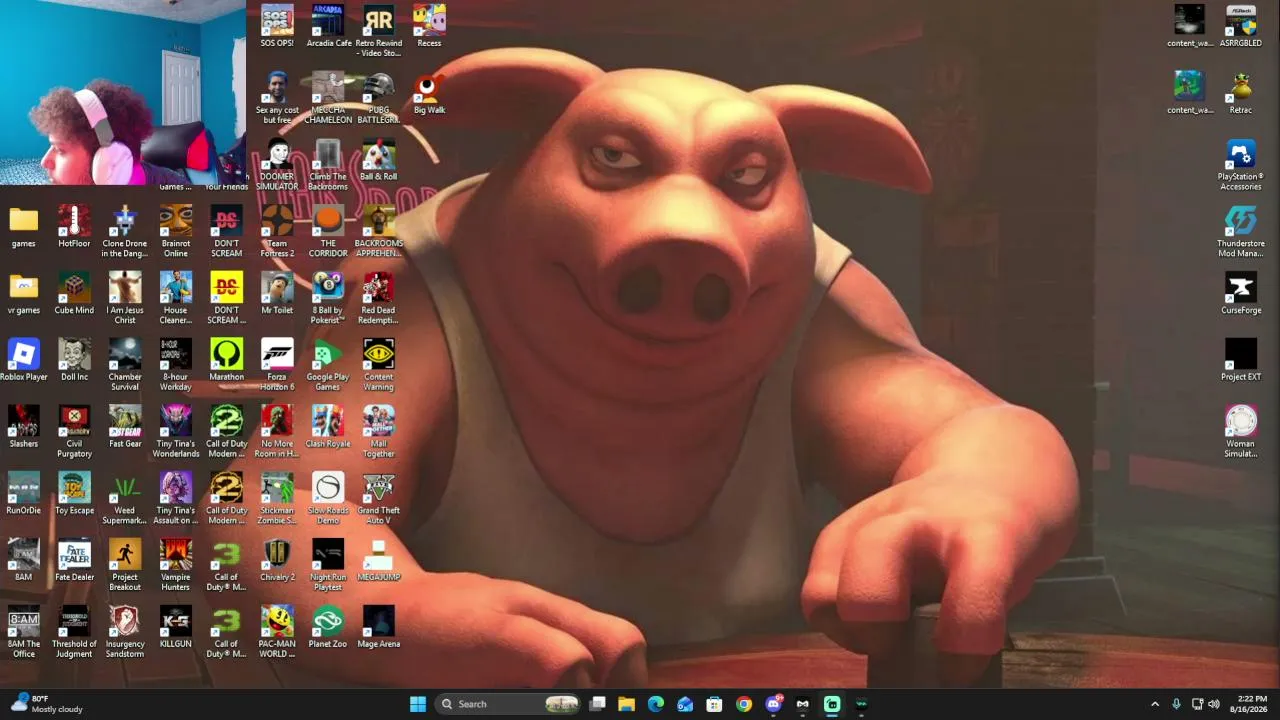Select the Toy Escape icon
The image size is (1280, 720).
74,495
